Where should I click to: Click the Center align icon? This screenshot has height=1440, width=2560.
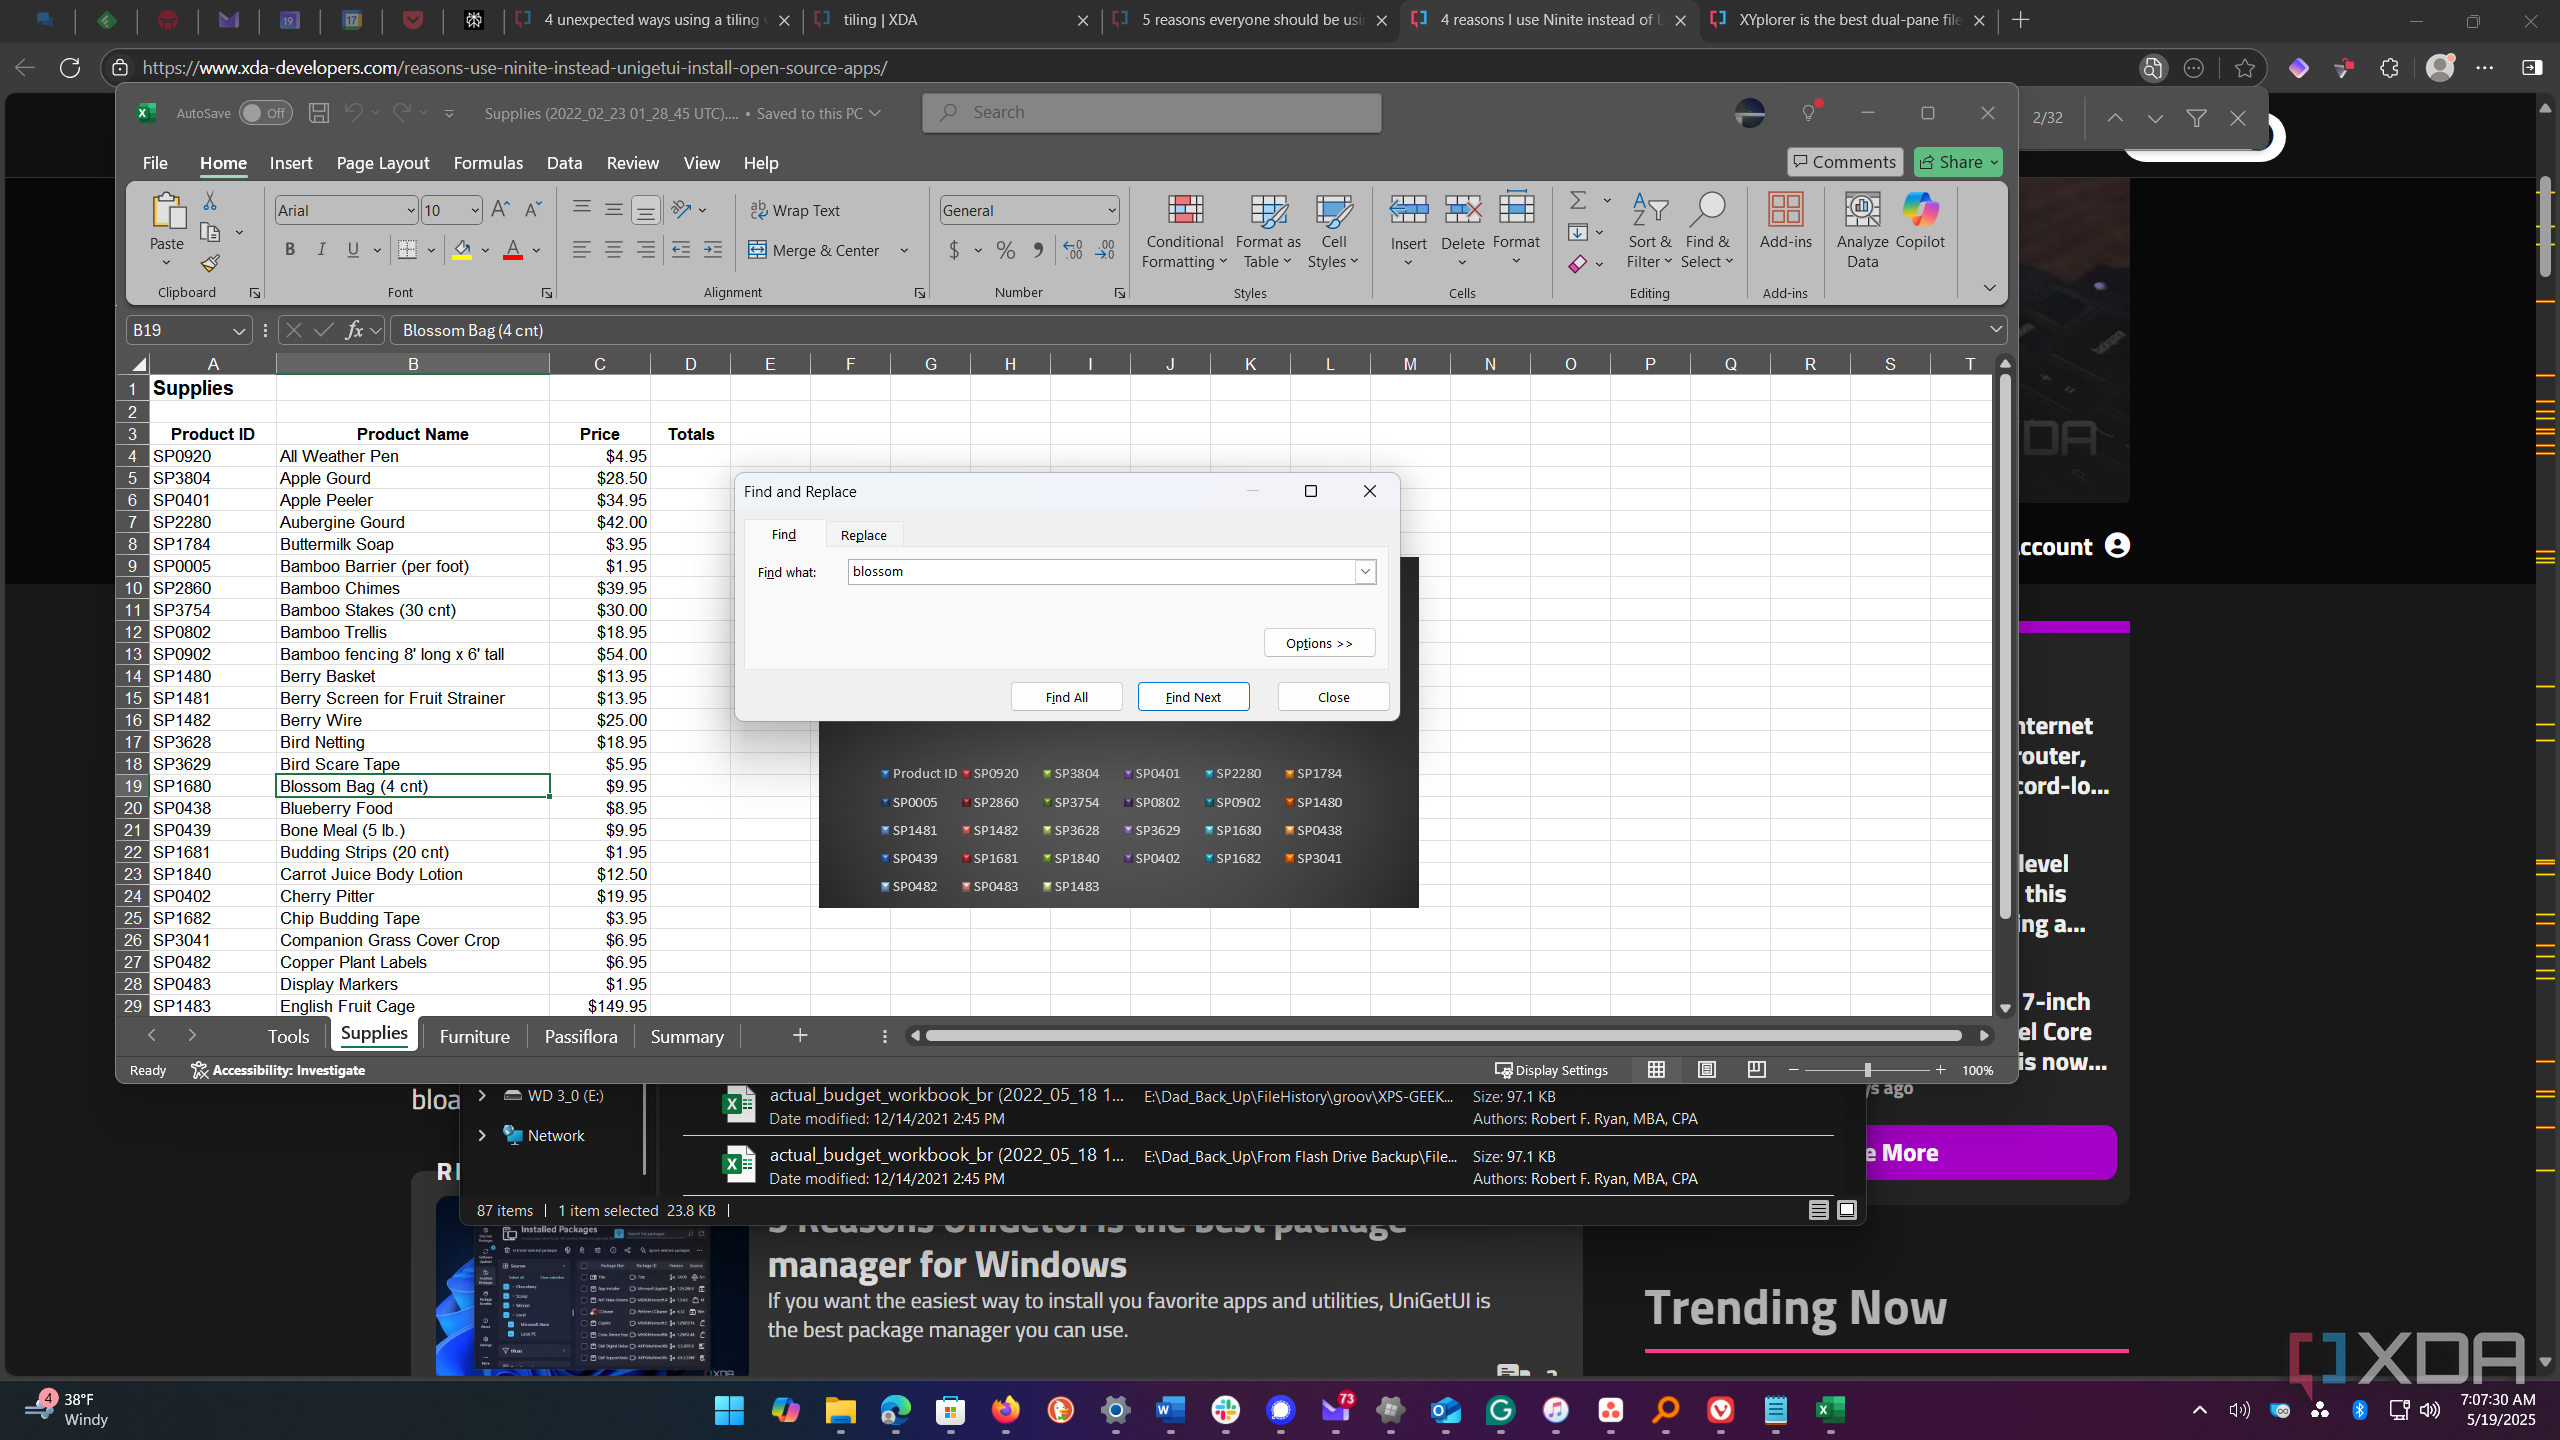pyautogui.click(x=613, y=250)
